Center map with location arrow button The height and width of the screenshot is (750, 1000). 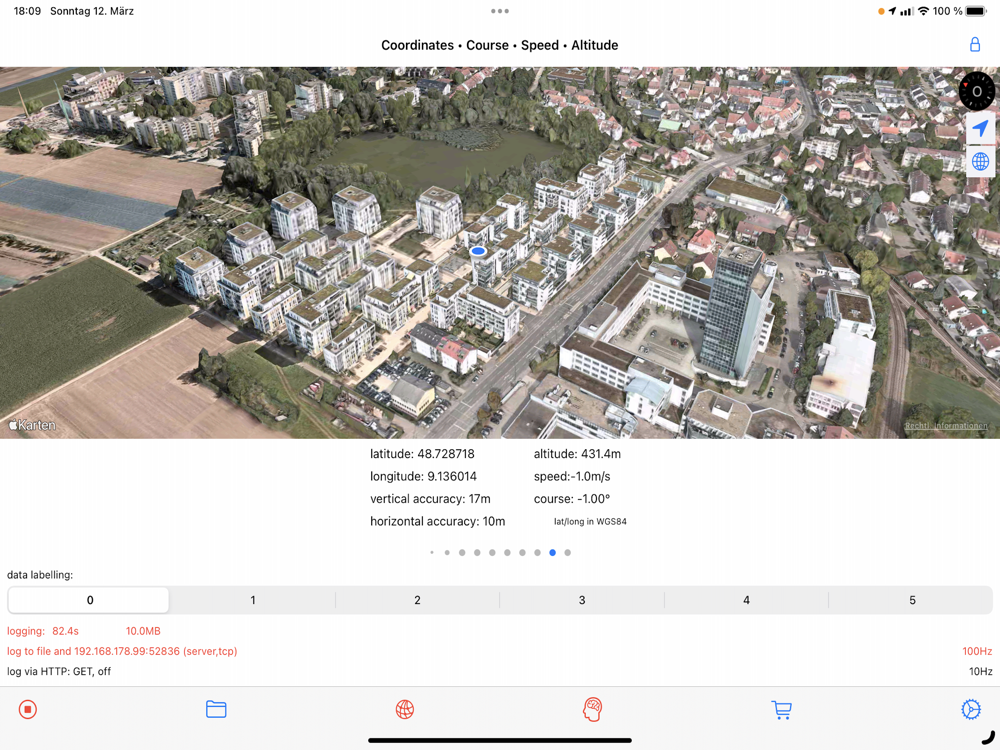(x=980, y=128)
